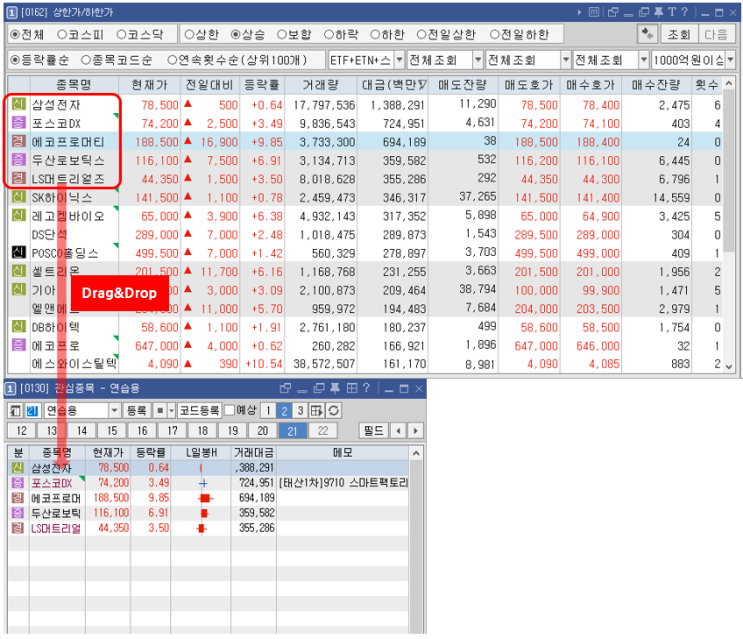The height and width of the screenshot is (639, 743).
Task: Enable the 예상 checkbox
Action: 229,410
